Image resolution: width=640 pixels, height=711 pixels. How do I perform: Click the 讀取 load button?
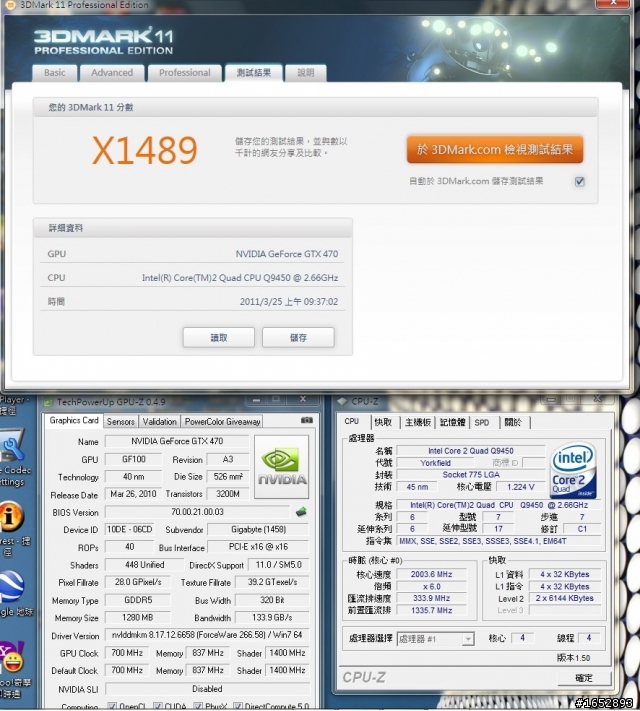point(219,337)
